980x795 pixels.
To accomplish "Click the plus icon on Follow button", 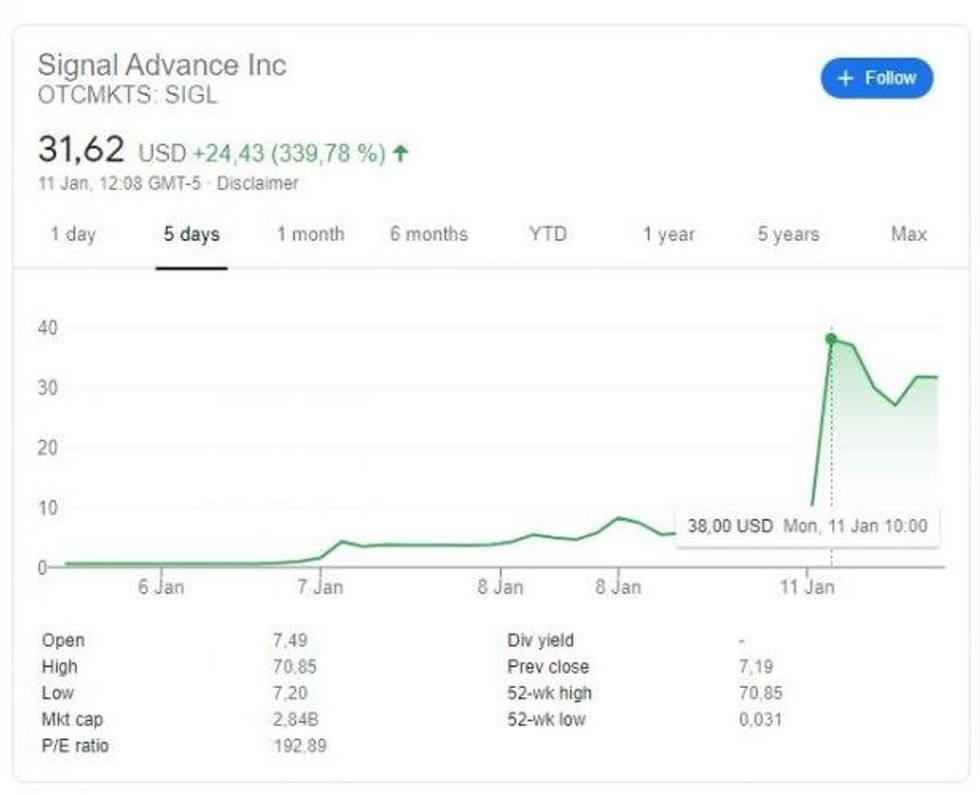I will (843, 77).
